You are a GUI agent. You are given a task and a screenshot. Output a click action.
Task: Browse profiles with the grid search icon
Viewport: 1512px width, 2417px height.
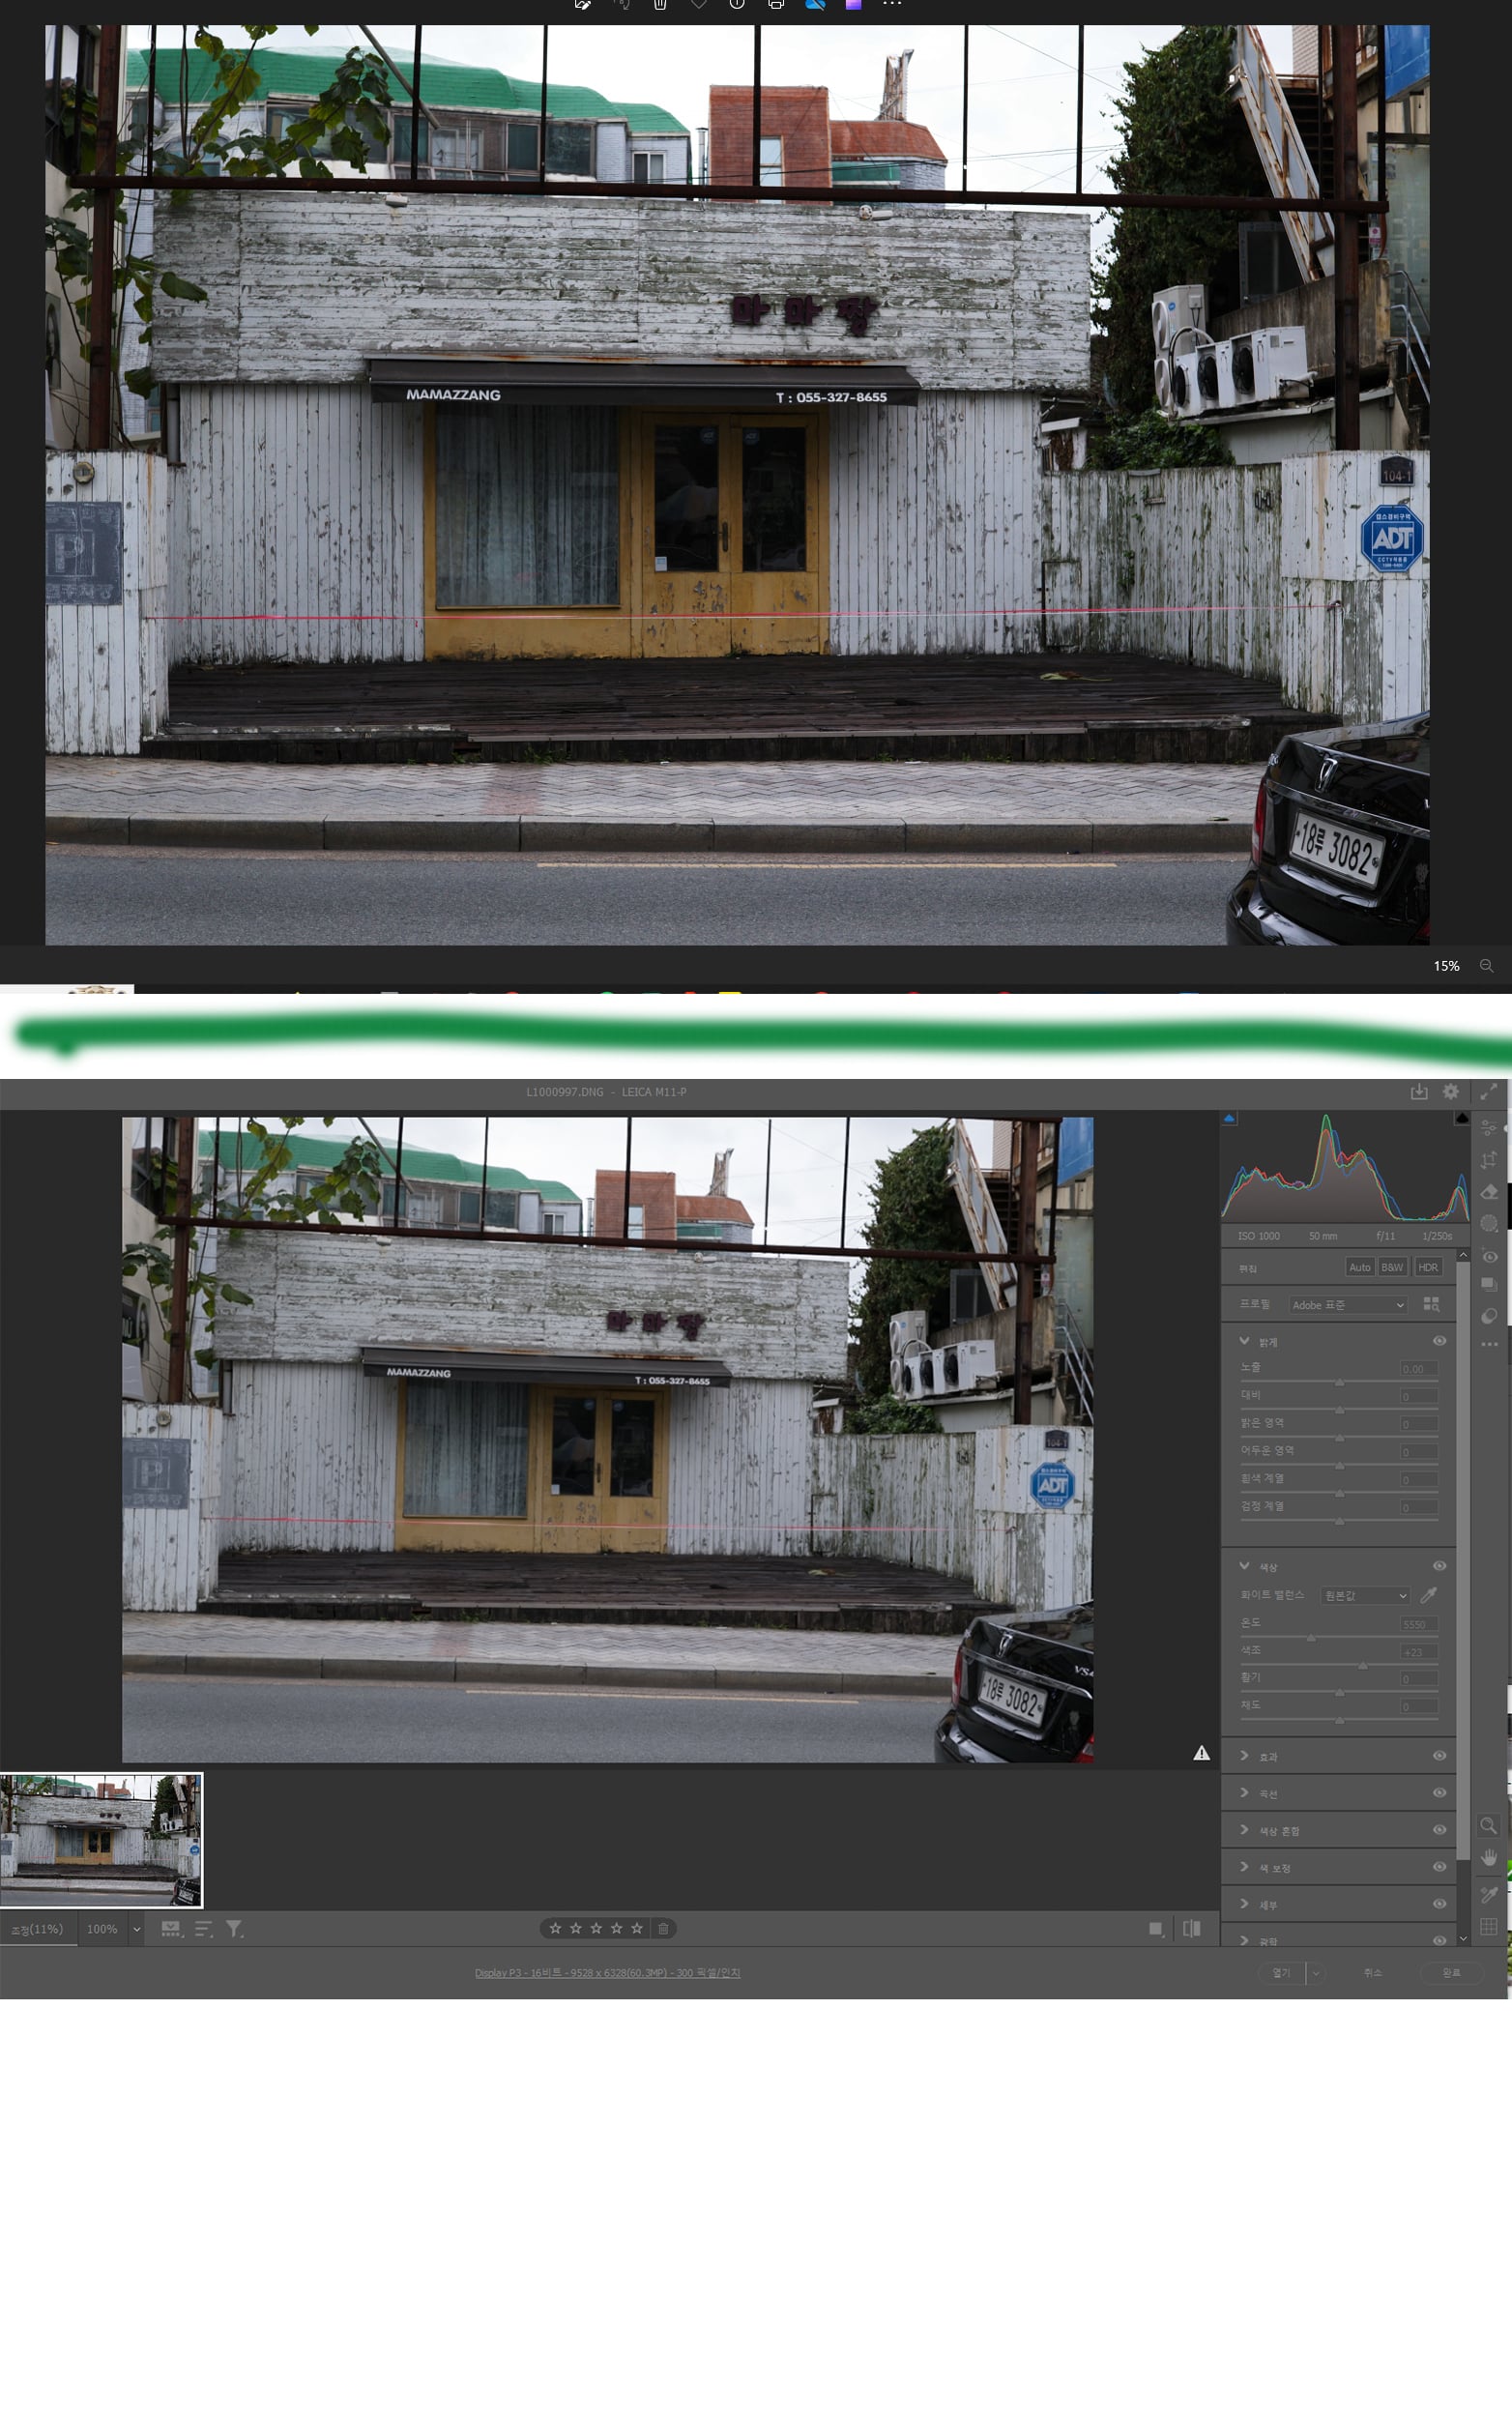[x=1431, y=1304]
